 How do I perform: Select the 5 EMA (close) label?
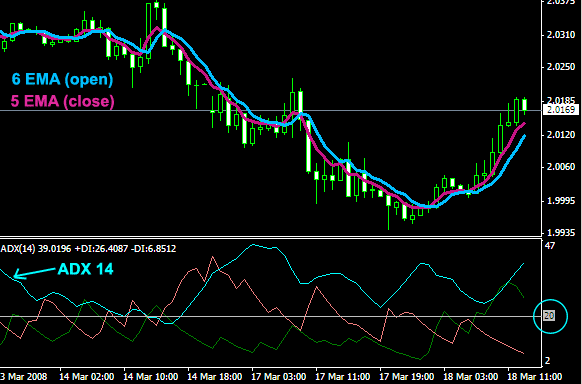tap(62, 101)
